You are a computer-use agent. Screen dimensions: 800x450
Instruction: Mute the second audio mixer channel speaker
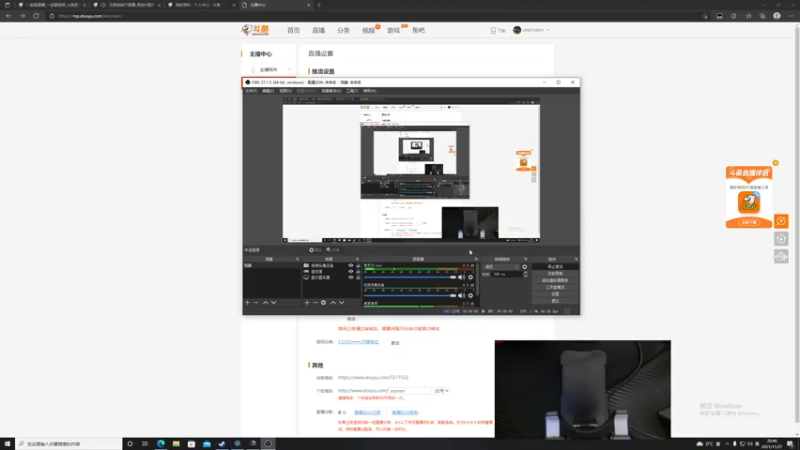coord(461,295)
